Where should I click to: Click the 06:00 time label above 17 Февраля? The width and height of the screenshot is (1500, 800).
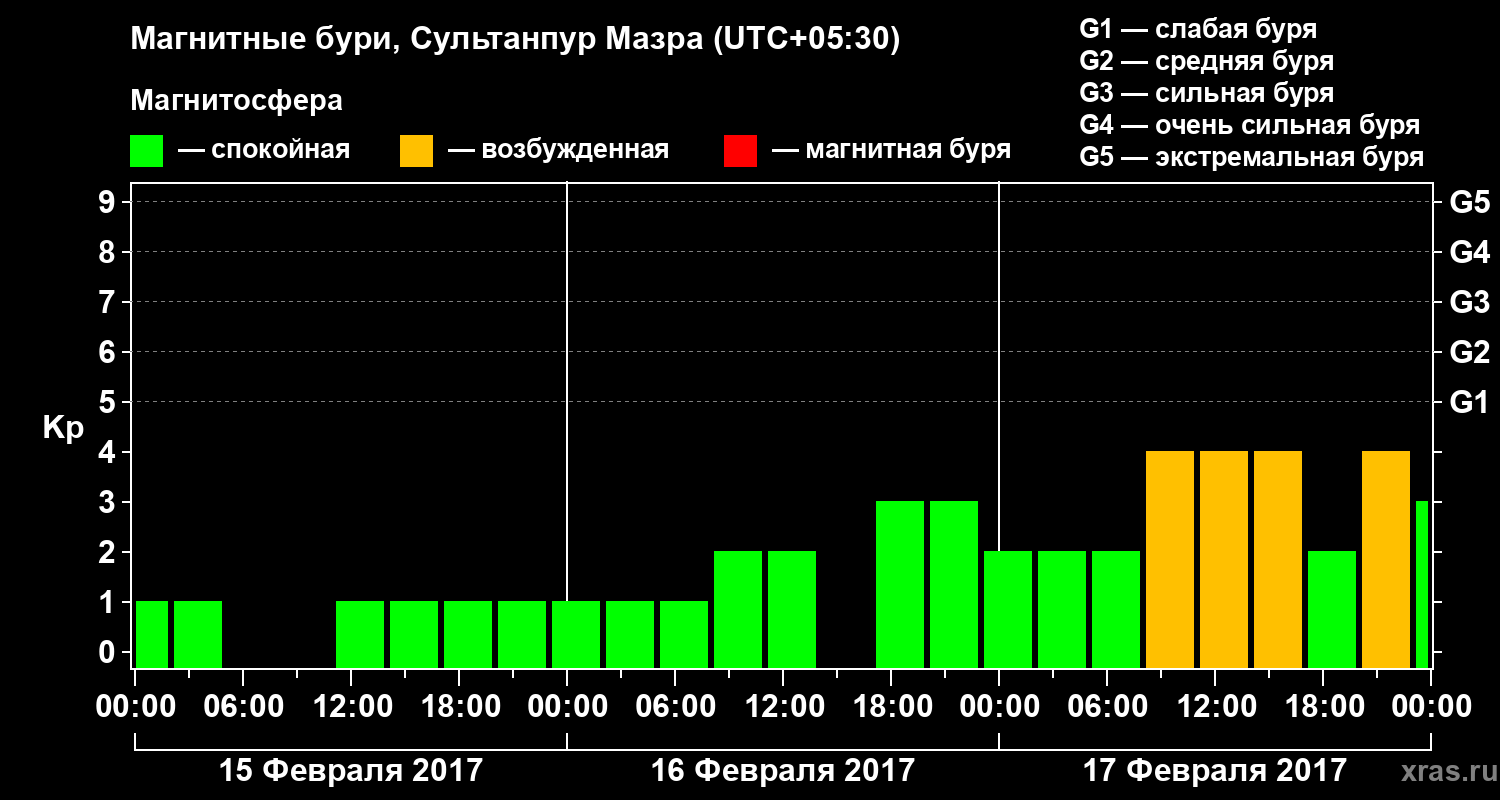tap(1107, 707)
